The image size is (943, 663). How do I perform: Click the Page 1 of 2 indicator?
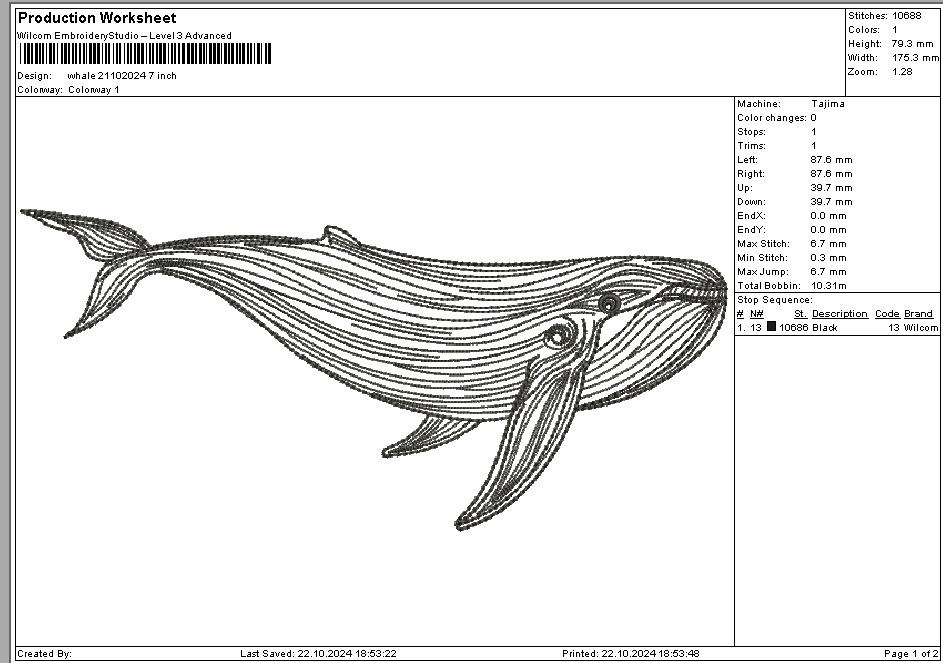(x=911, y=653)
